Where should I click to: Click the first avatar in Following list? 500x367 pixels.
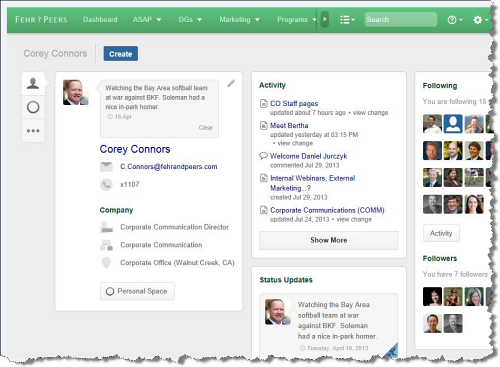(x=432, y=124)
